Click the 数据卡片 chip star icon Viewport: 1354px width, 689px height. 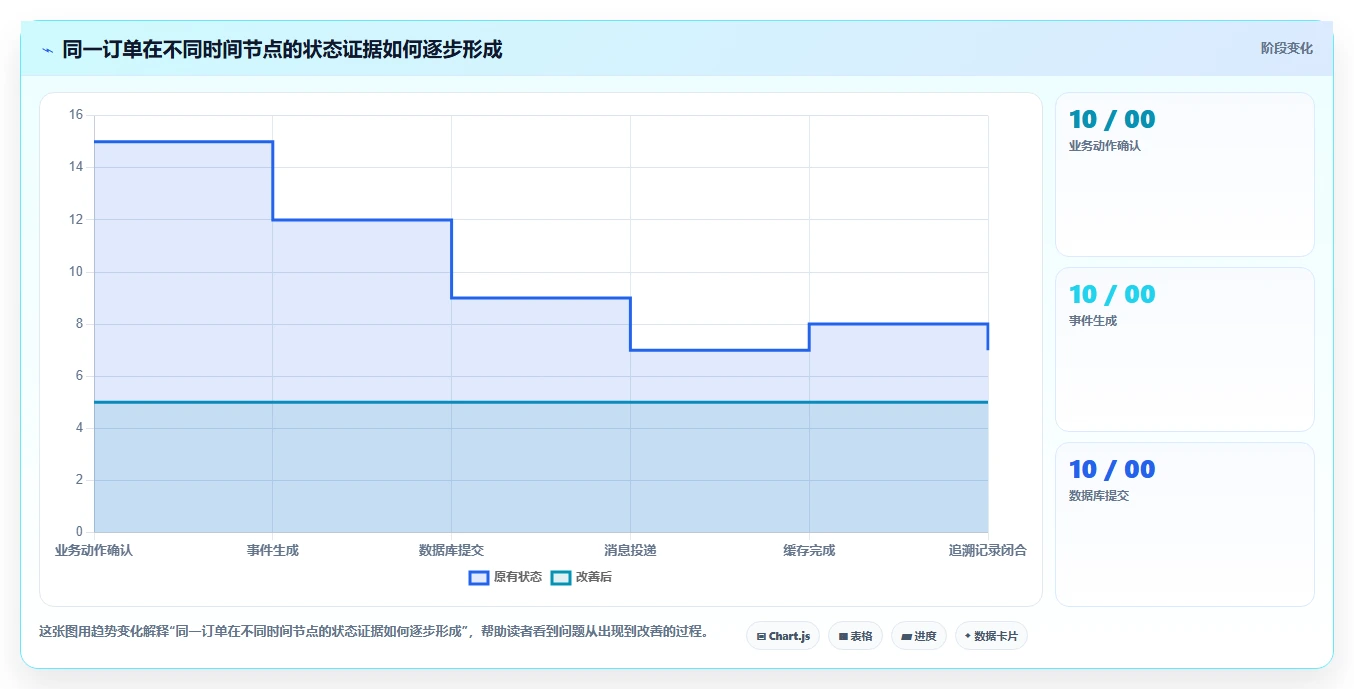[968, 636]
